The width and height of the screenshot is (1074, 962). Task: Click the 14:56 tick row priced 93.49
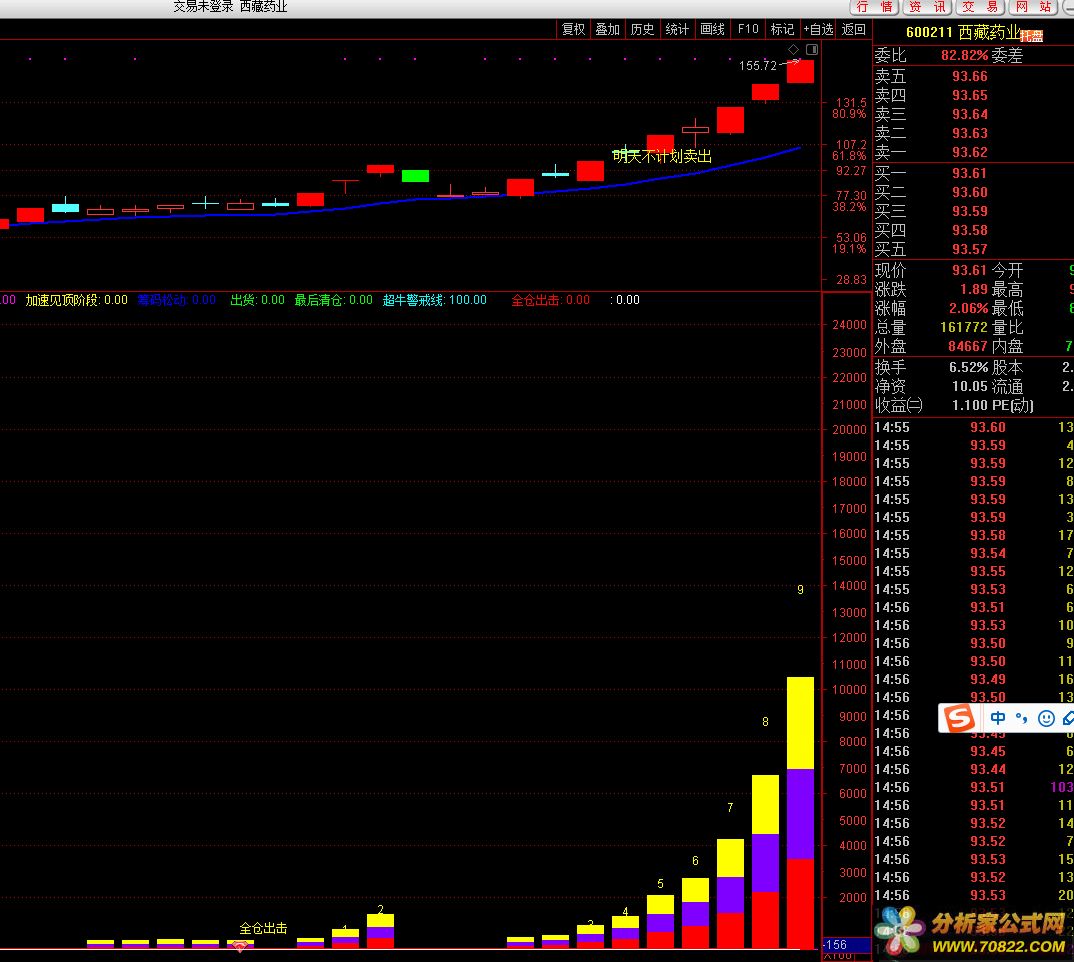click(974, 679)
